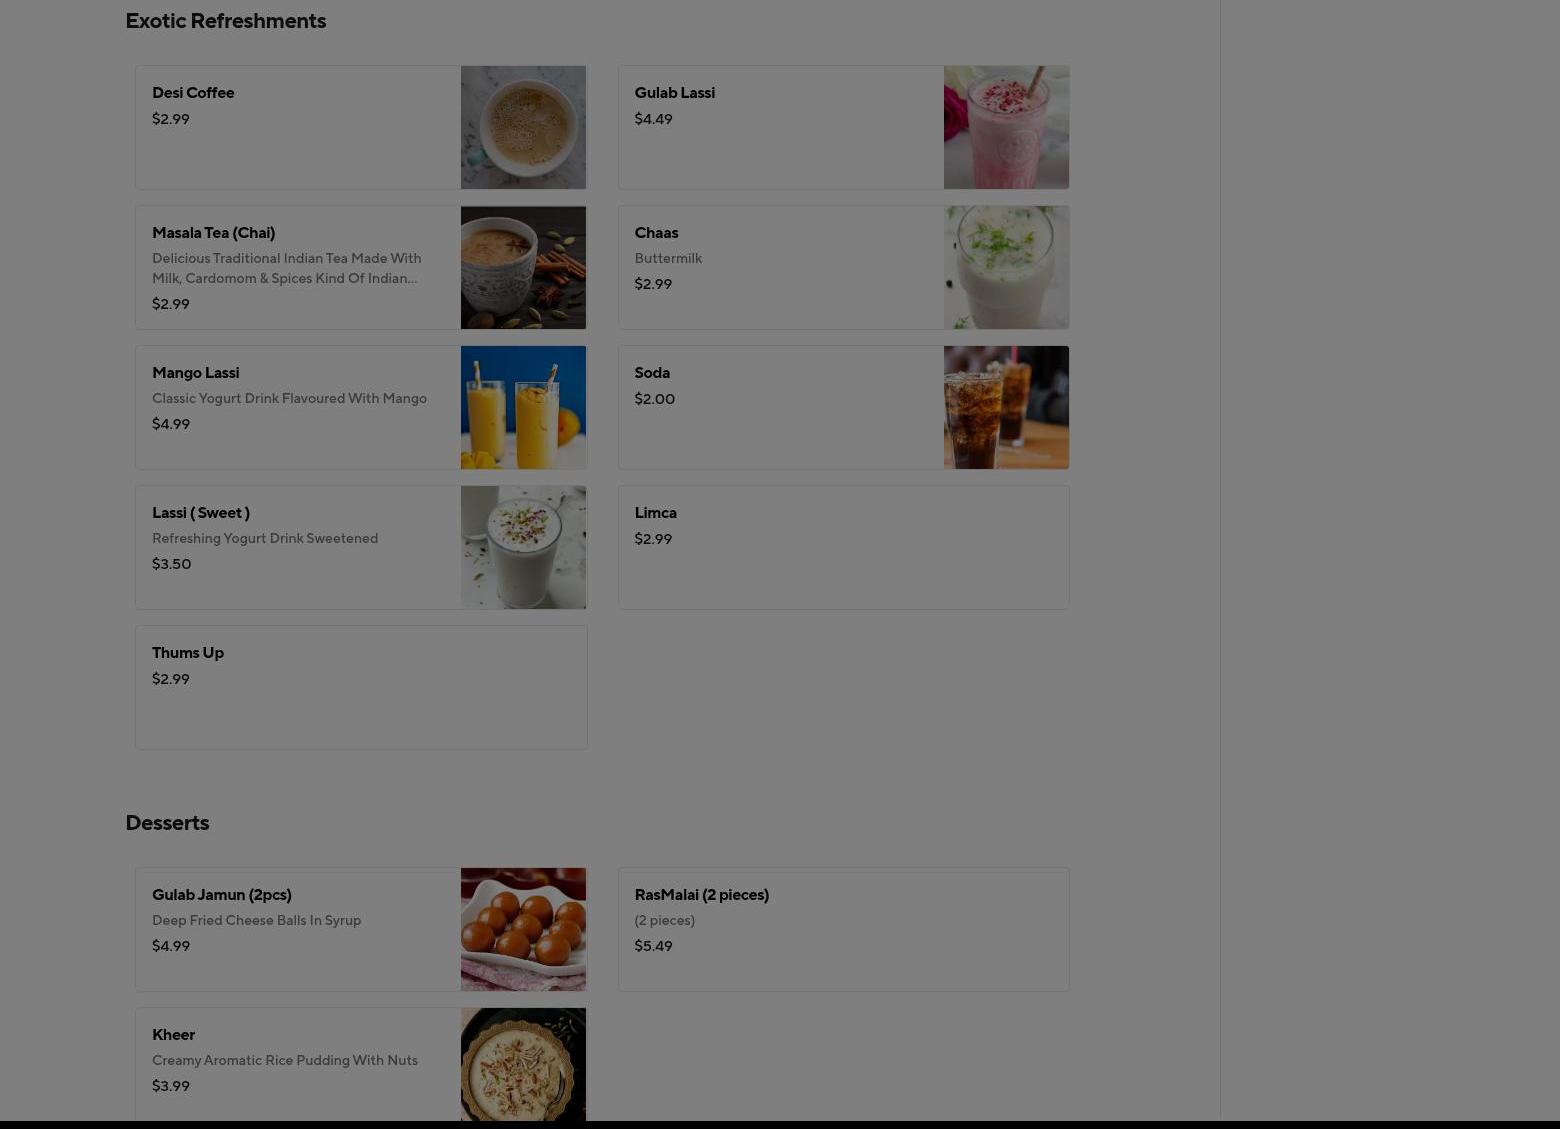Choose the Thums Up drink card
Image resolution: width=1560 pixels, height=1129 pixels.
pyautogui.click(x=361, y=687)
